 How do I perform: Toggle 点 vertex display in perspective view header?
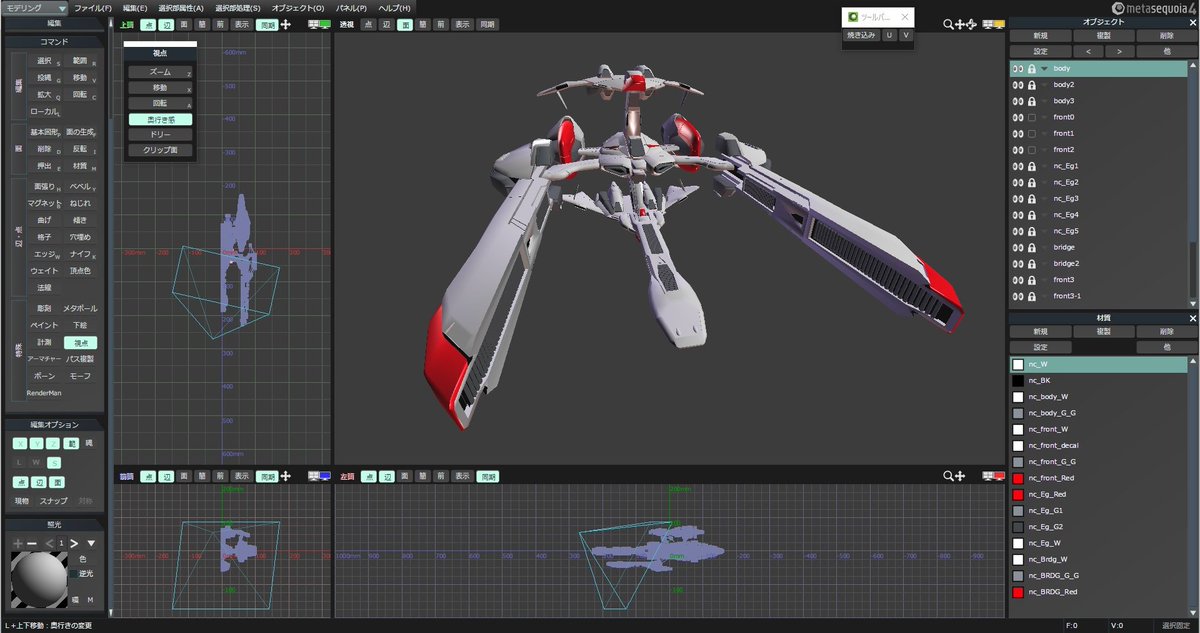368,24
